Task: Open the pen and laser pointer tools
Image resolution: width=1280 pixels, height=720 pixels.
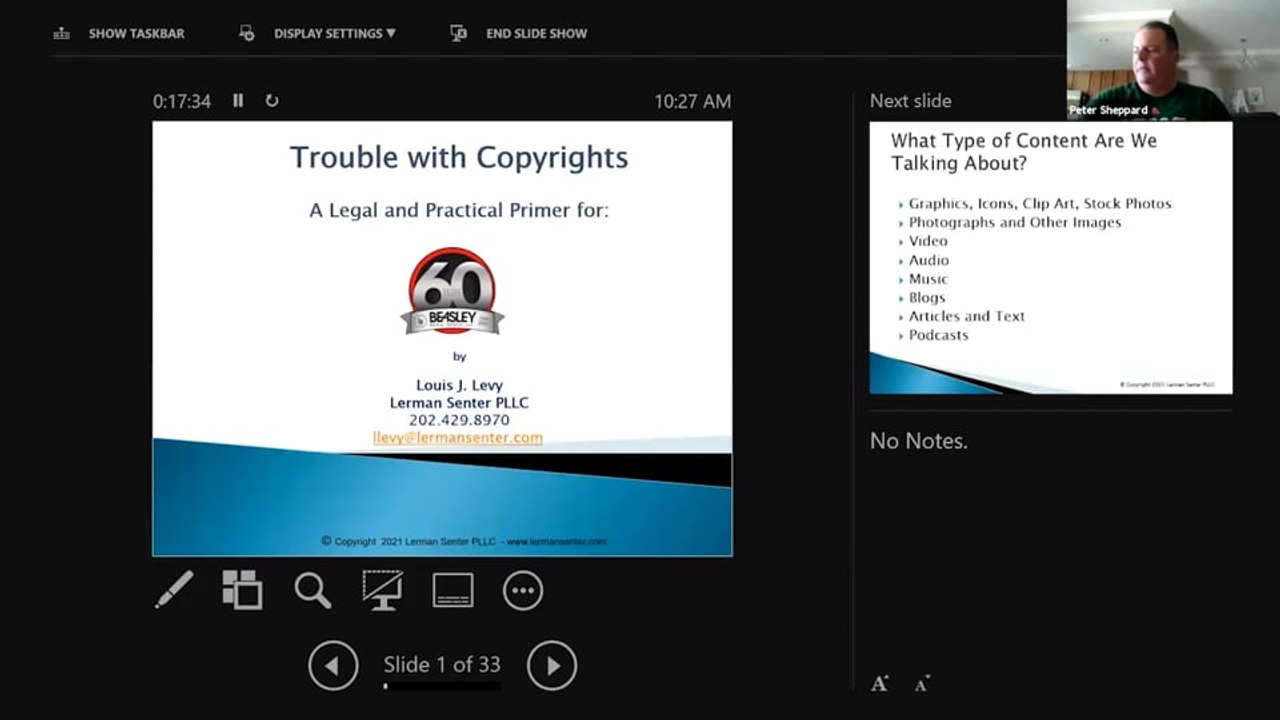Action: (174, 590)
